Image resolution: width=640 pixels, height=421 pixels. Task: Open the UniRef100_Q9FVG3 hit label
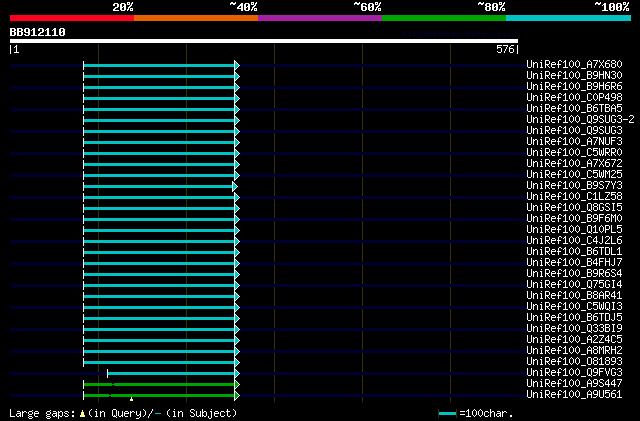(574, 373)
